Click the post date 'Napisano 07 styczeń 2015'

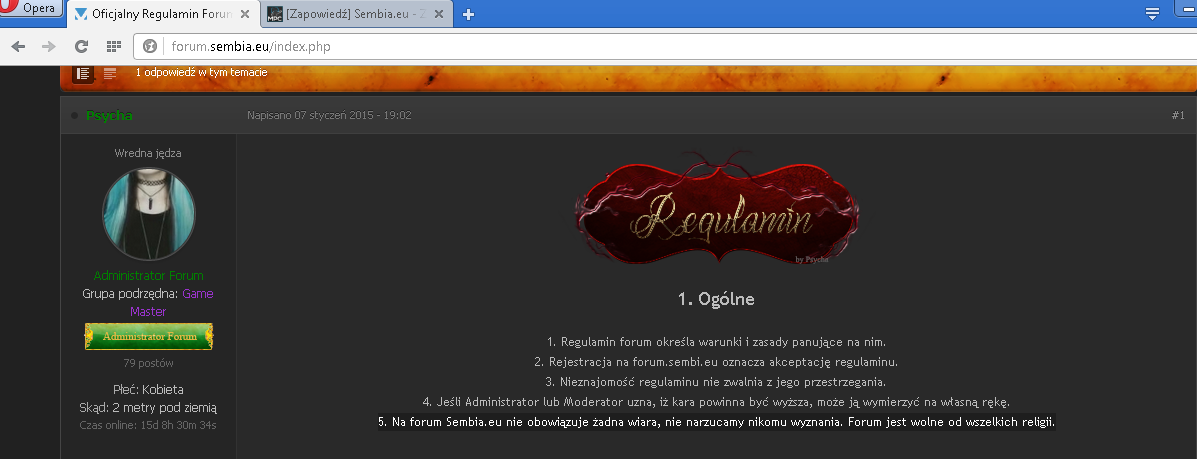point(329,115)
